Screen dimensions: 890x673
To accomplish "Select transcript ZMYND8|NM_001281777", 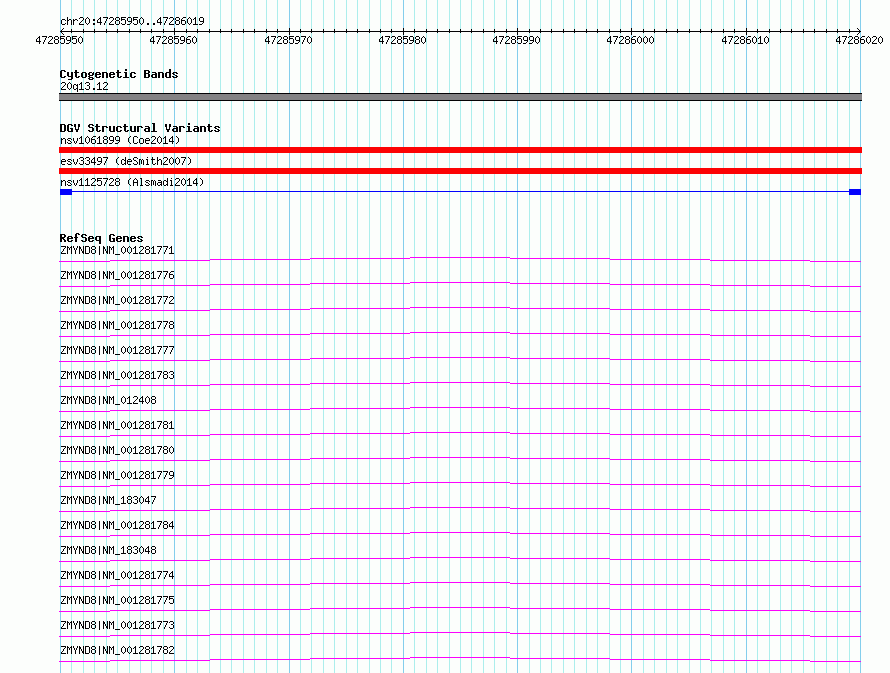I will pyautogui.click(x=117, y=350).
